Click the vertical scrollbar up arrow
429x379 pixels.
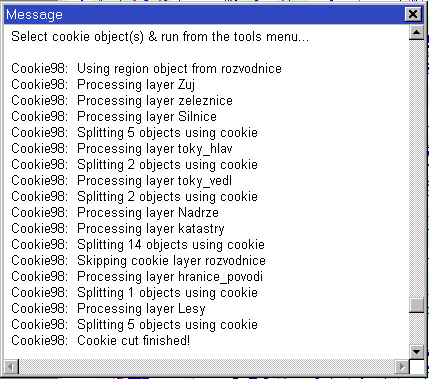(x=416, y=32)
